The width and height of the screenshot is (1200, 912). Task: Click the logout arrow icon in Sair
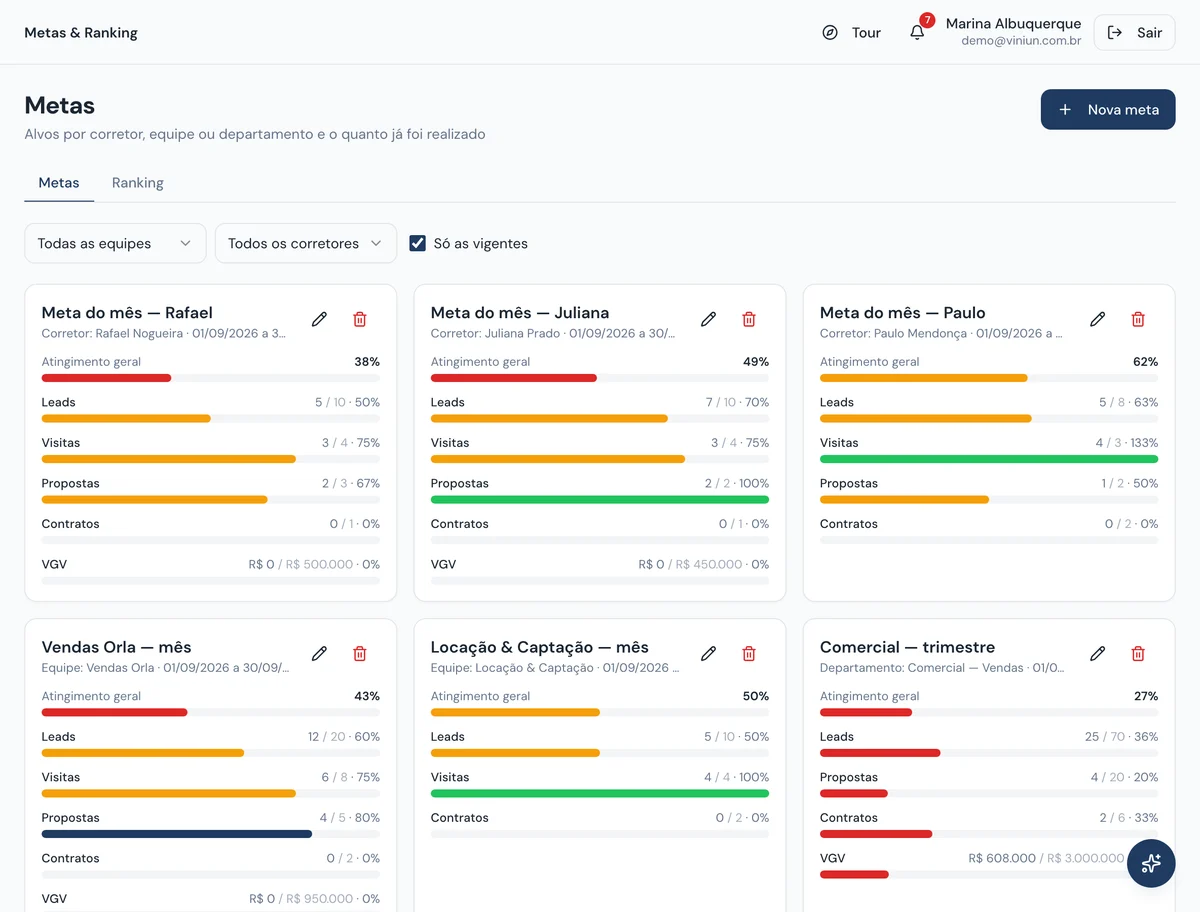[x=1115, y=32]
